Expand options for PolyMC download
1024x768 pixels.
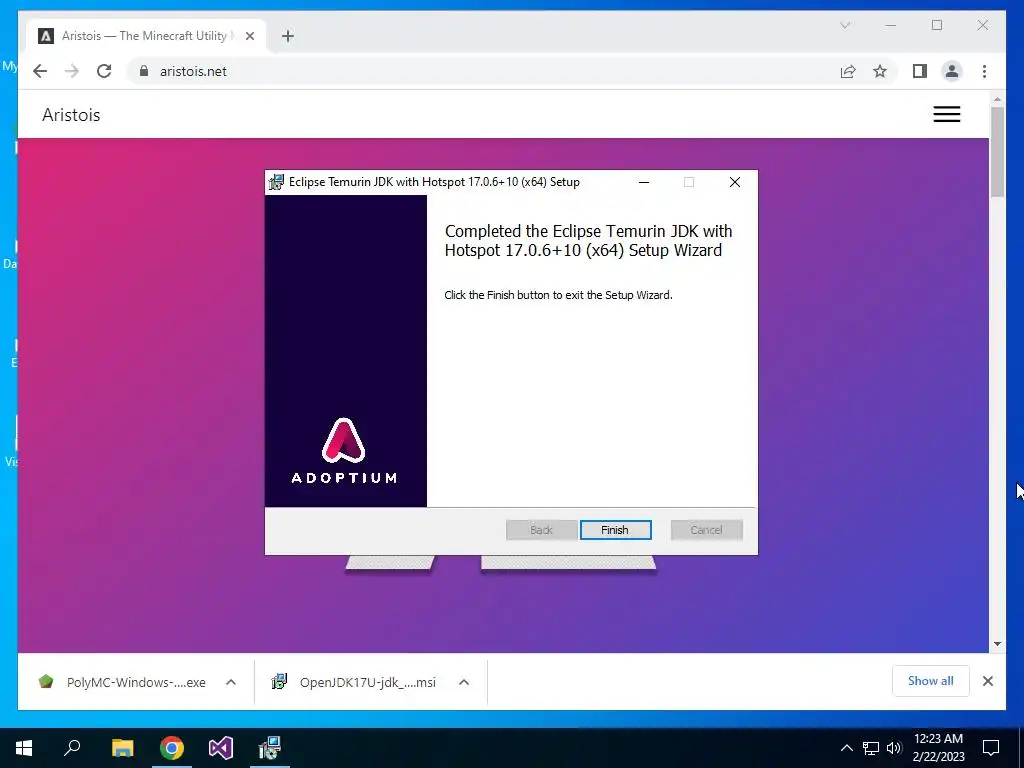[x=231, y=682]
